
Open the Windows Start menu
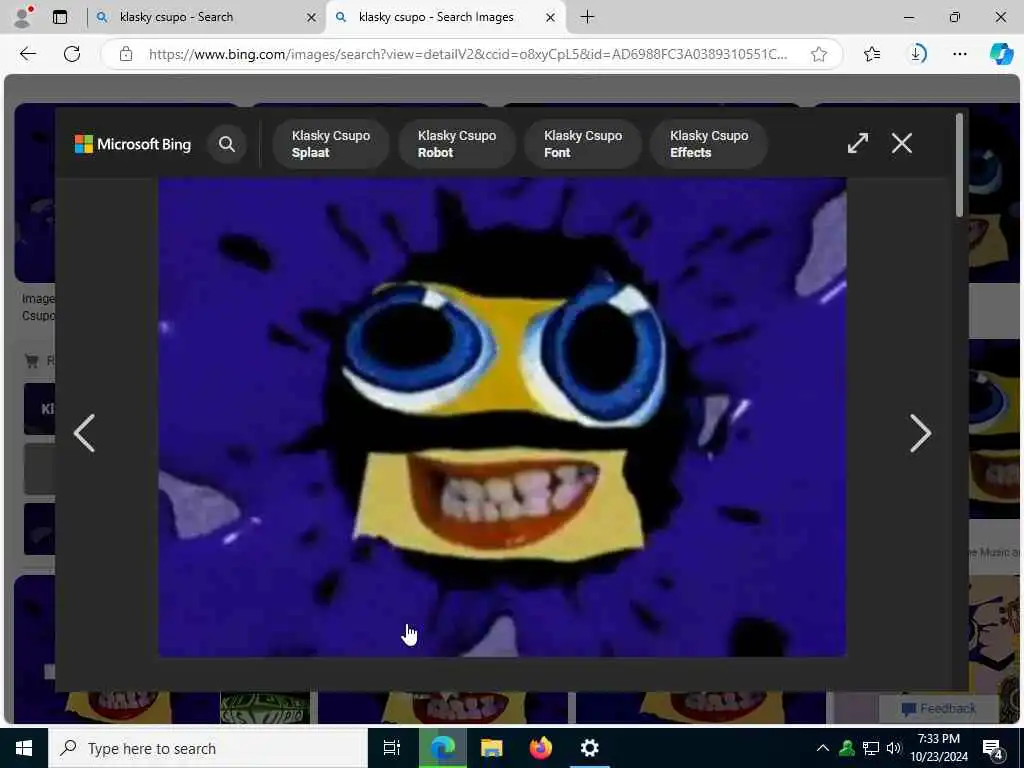(24, 748)
